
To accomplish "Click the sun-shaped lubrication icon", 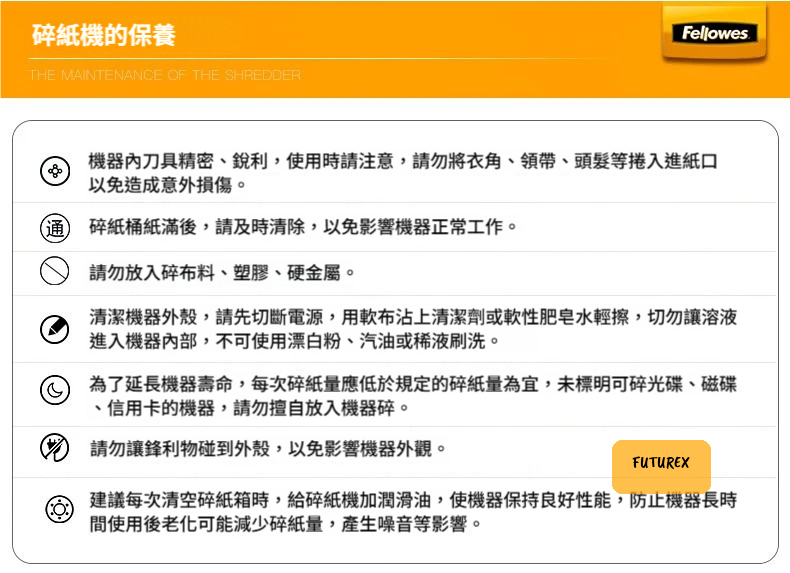I will (x=59, y=510).
